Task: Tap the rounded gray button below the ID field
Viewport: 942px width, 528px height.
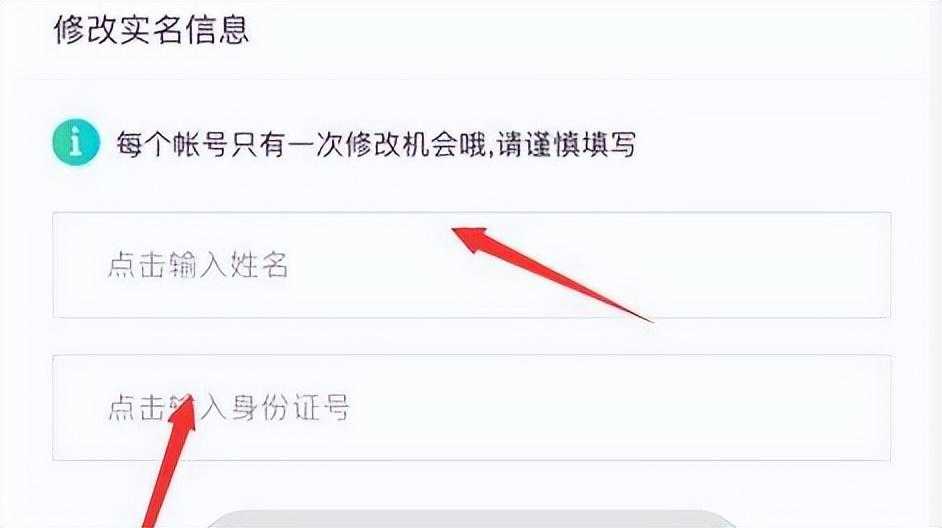Action: [x=472, y=520]
